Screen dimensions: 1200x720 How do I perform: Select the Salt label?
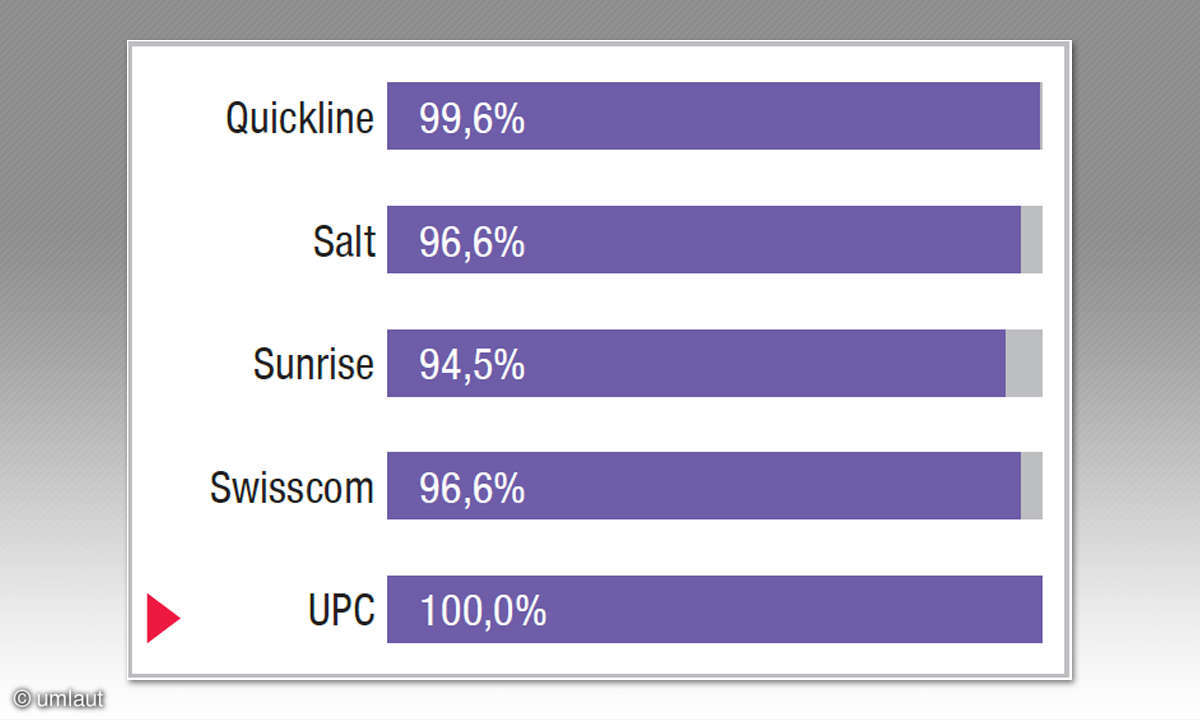coord(345,242)
